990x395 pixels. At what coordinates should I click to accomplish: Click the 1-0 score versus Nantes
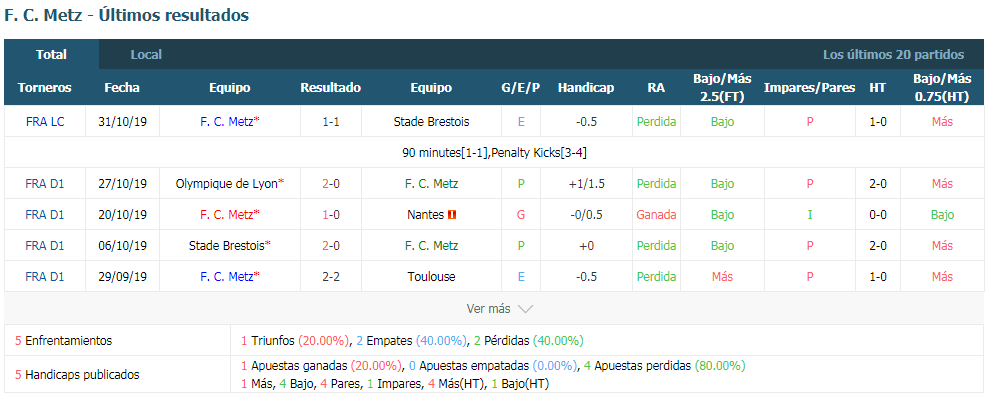point(331,215)
